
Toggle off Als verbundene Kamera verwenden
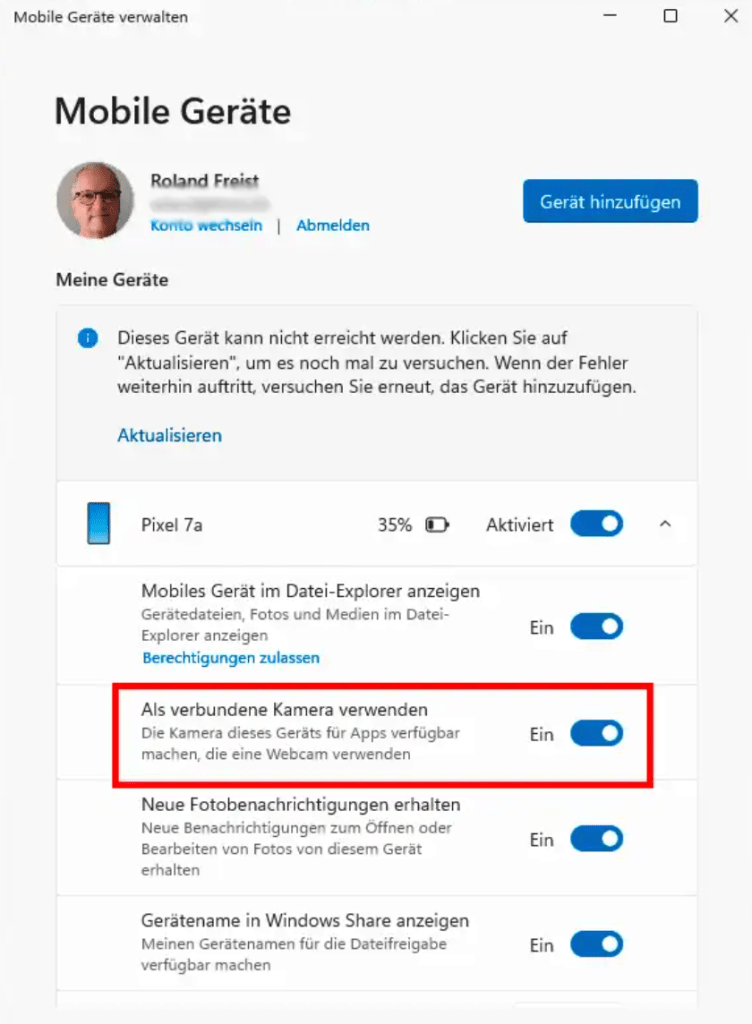(x=596, y=733)
